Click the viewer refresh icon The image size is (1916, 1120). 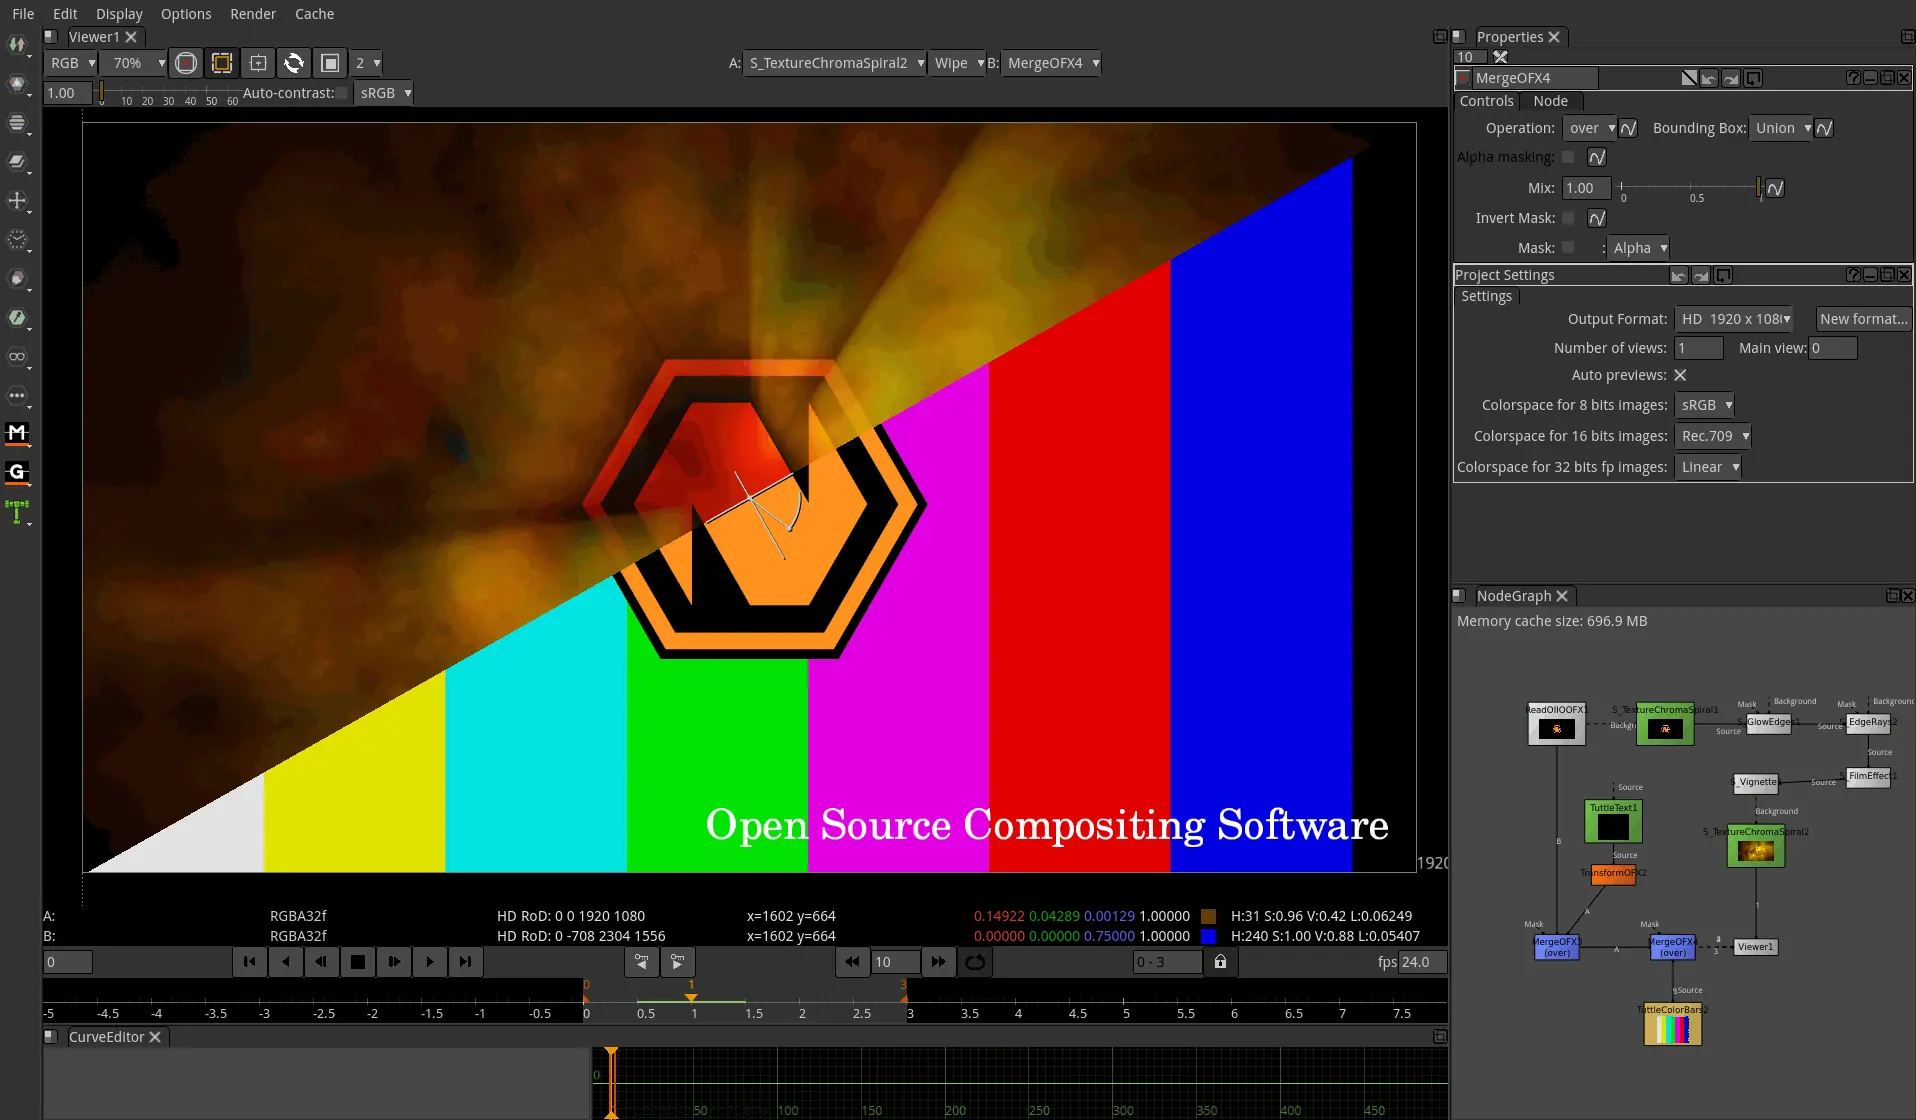(294, 63)
